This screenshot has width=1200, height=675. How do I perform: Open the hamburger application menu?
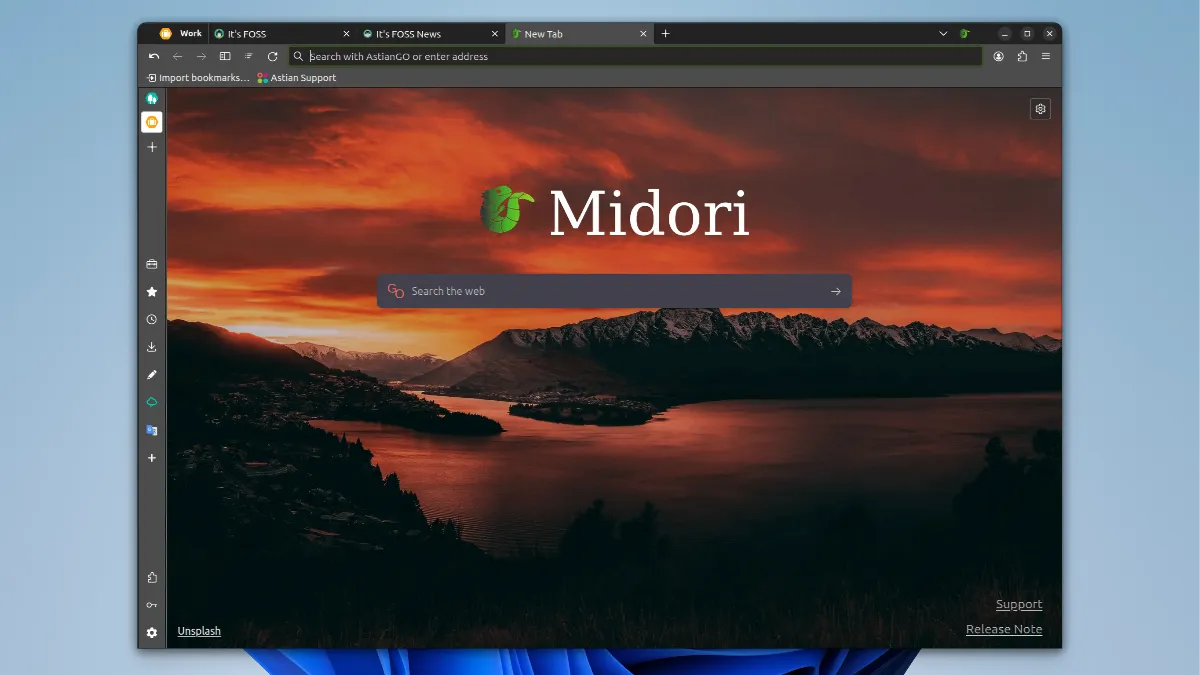click(1046, 57)
